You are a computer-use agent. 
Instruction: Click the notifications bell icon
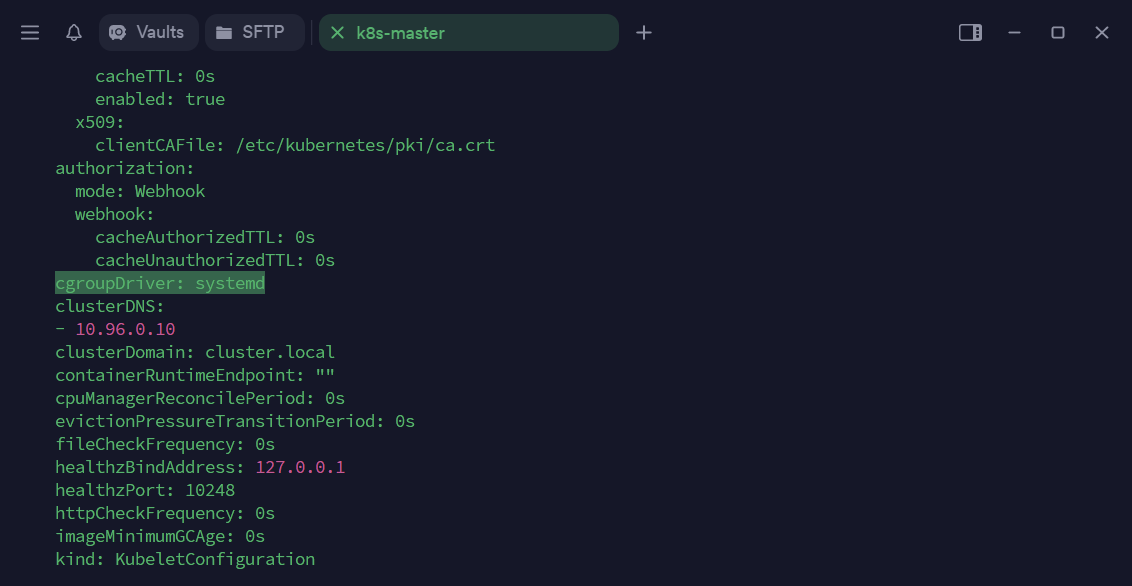[74, 33]
